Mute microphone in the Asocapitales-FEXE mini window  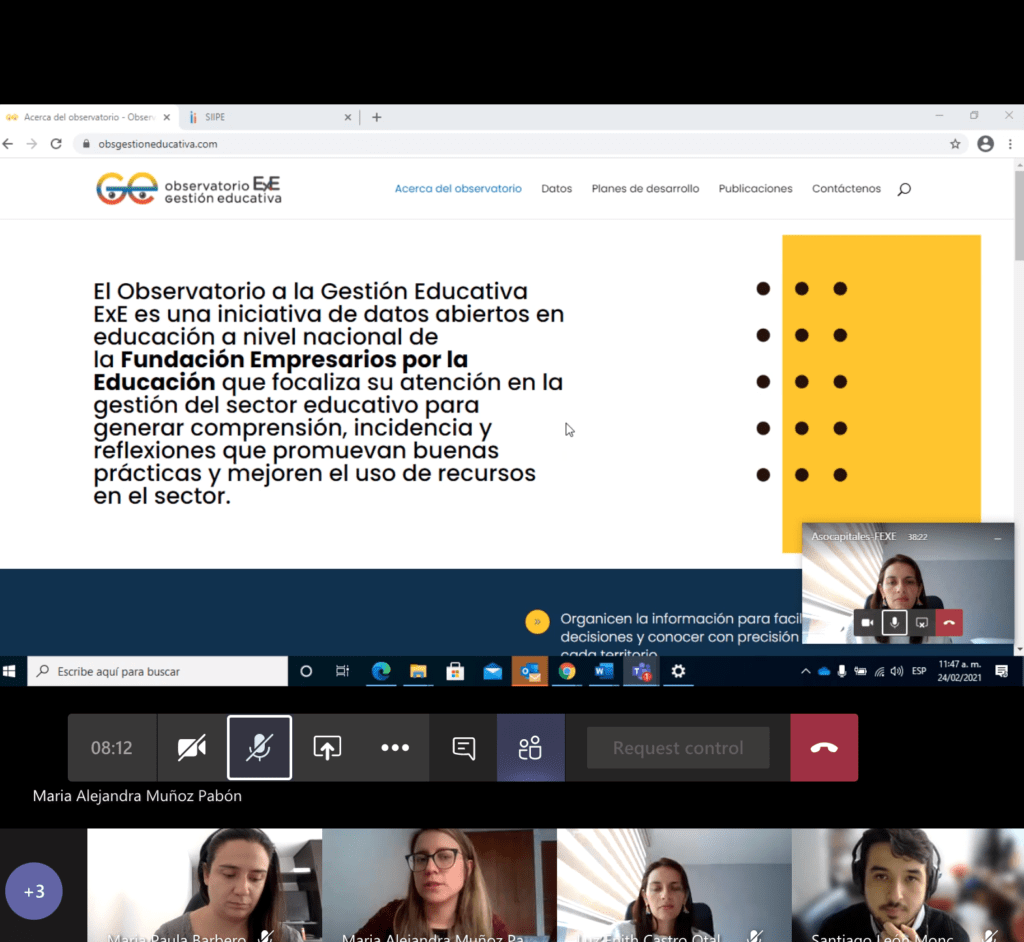894,623
